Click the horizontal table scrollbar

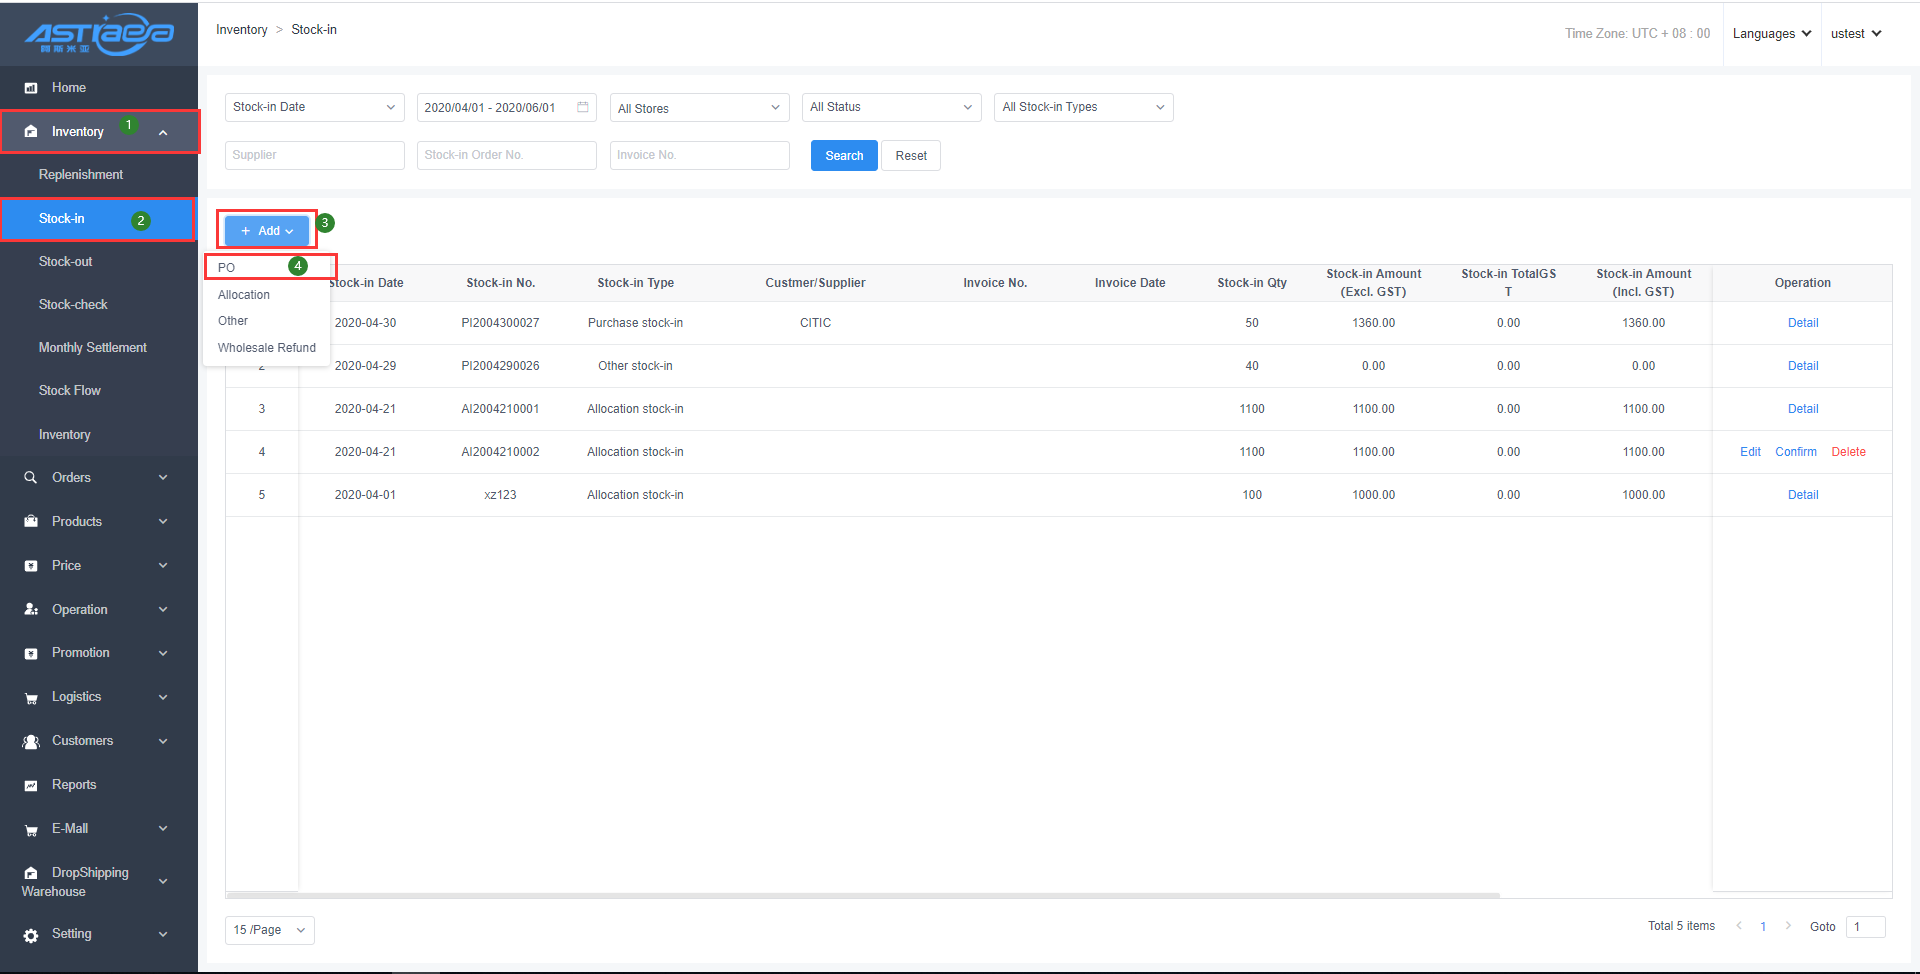coord(862,895)
